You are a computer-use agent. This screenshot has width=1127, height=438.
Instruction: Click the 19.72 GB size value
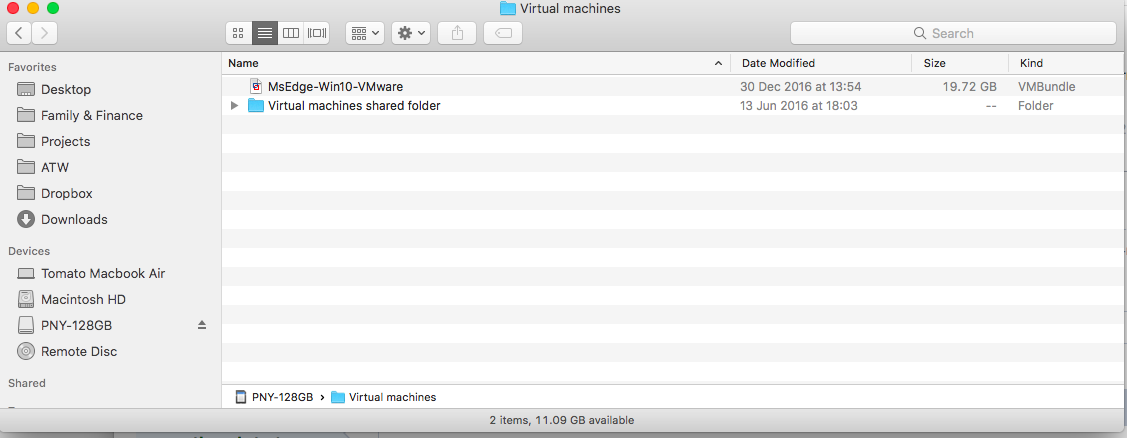(x=970, y=87)
